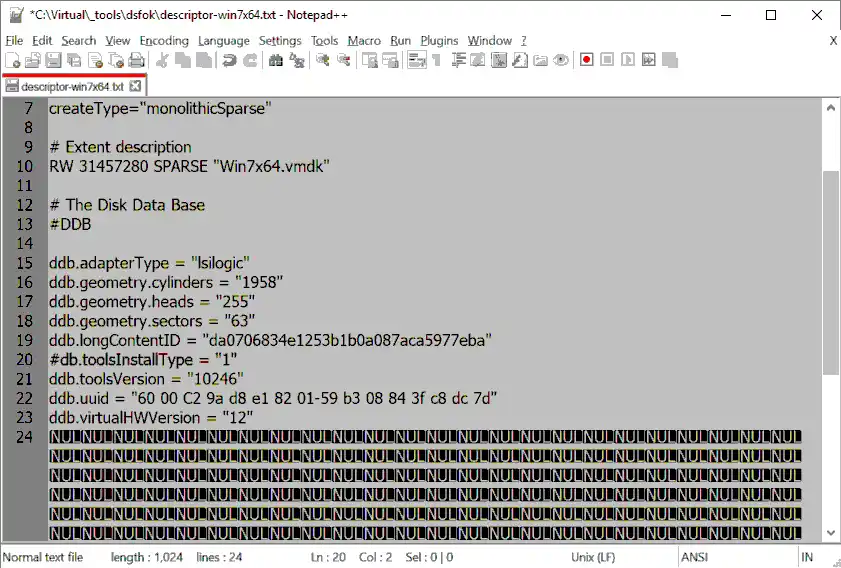Open the Replace dialog icon
Image resolution: width=841 pixels, height=568 pixels.
297,60
